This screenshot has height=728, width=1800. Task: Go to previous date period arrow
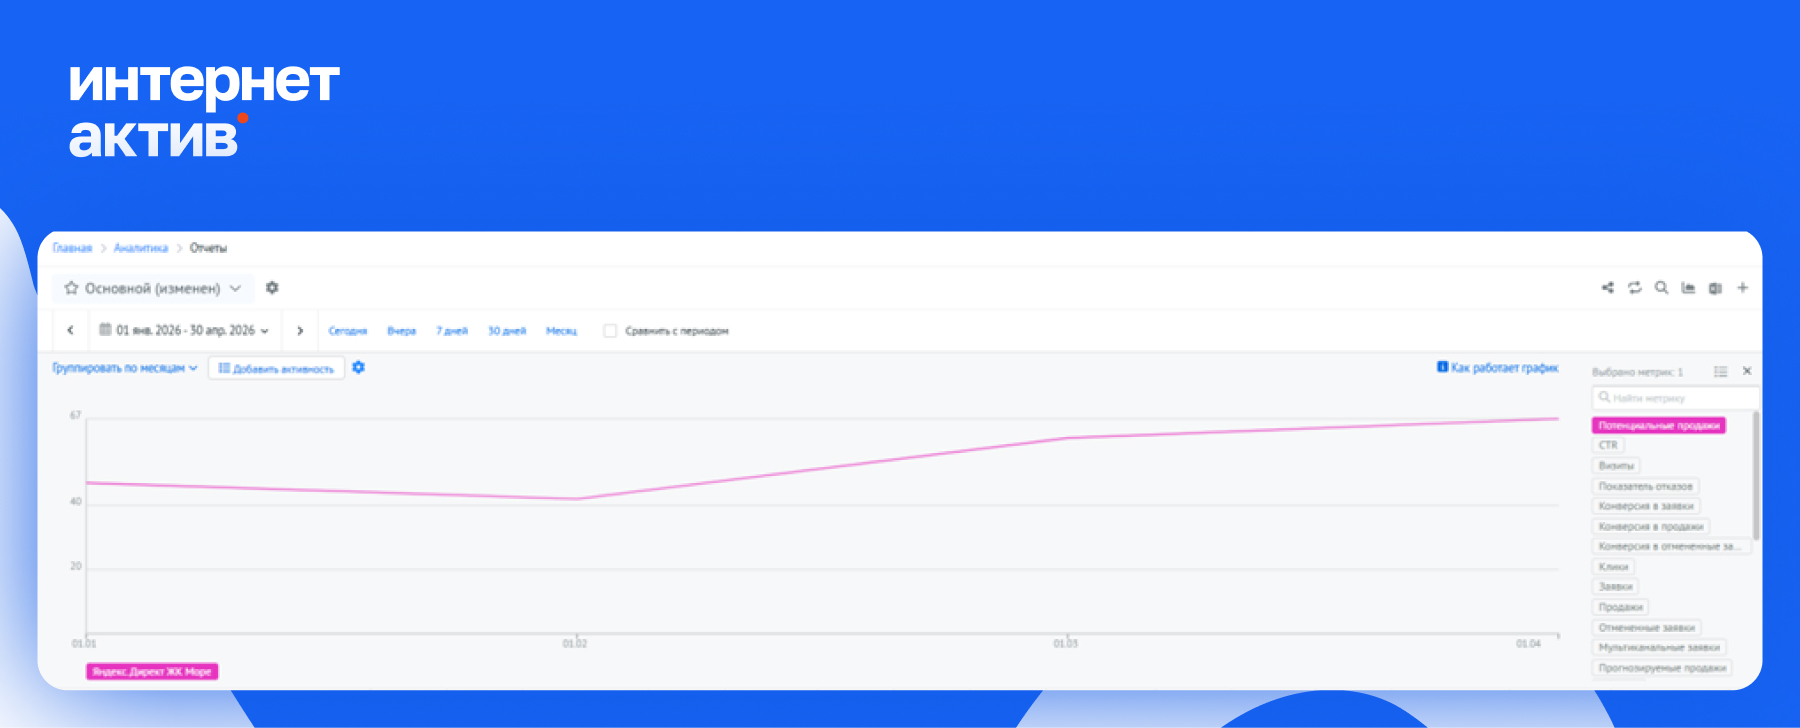coord(70,330)
